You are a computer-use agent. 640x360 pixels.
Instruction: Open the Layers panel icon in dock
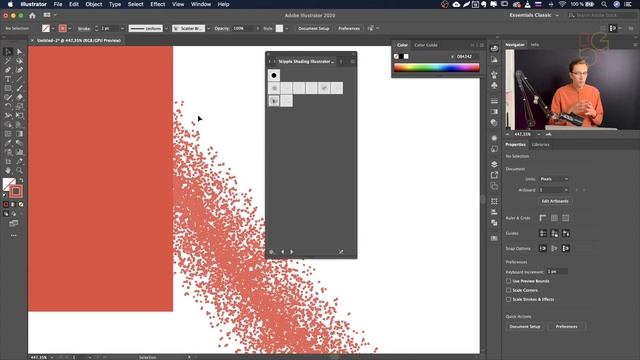[x=494, y=164]
